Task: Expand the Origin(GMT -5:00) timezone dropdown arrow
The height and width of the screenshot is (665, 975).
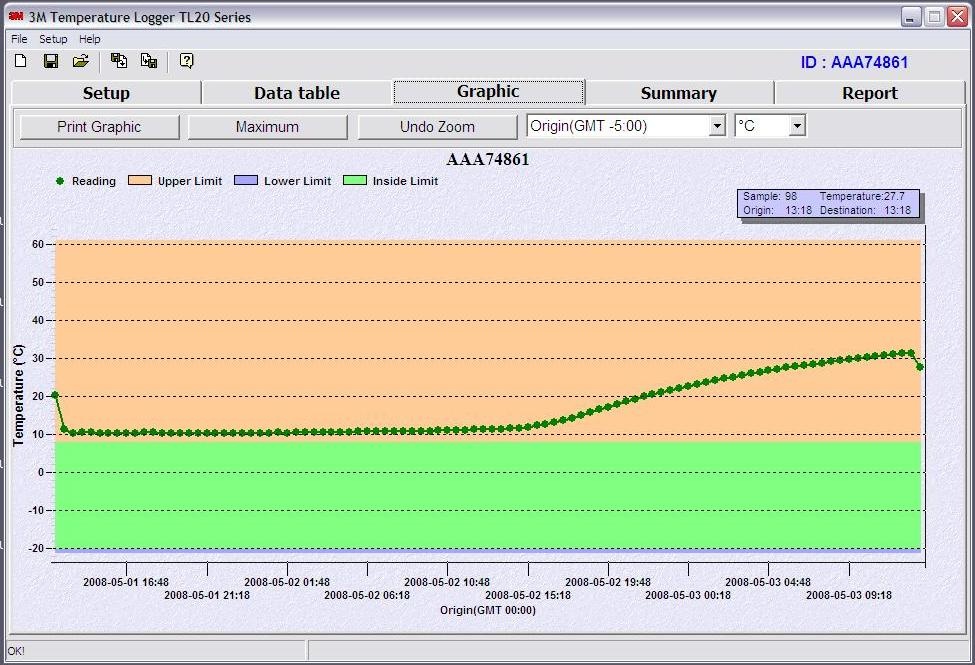Action: click(x=717, y=126)
